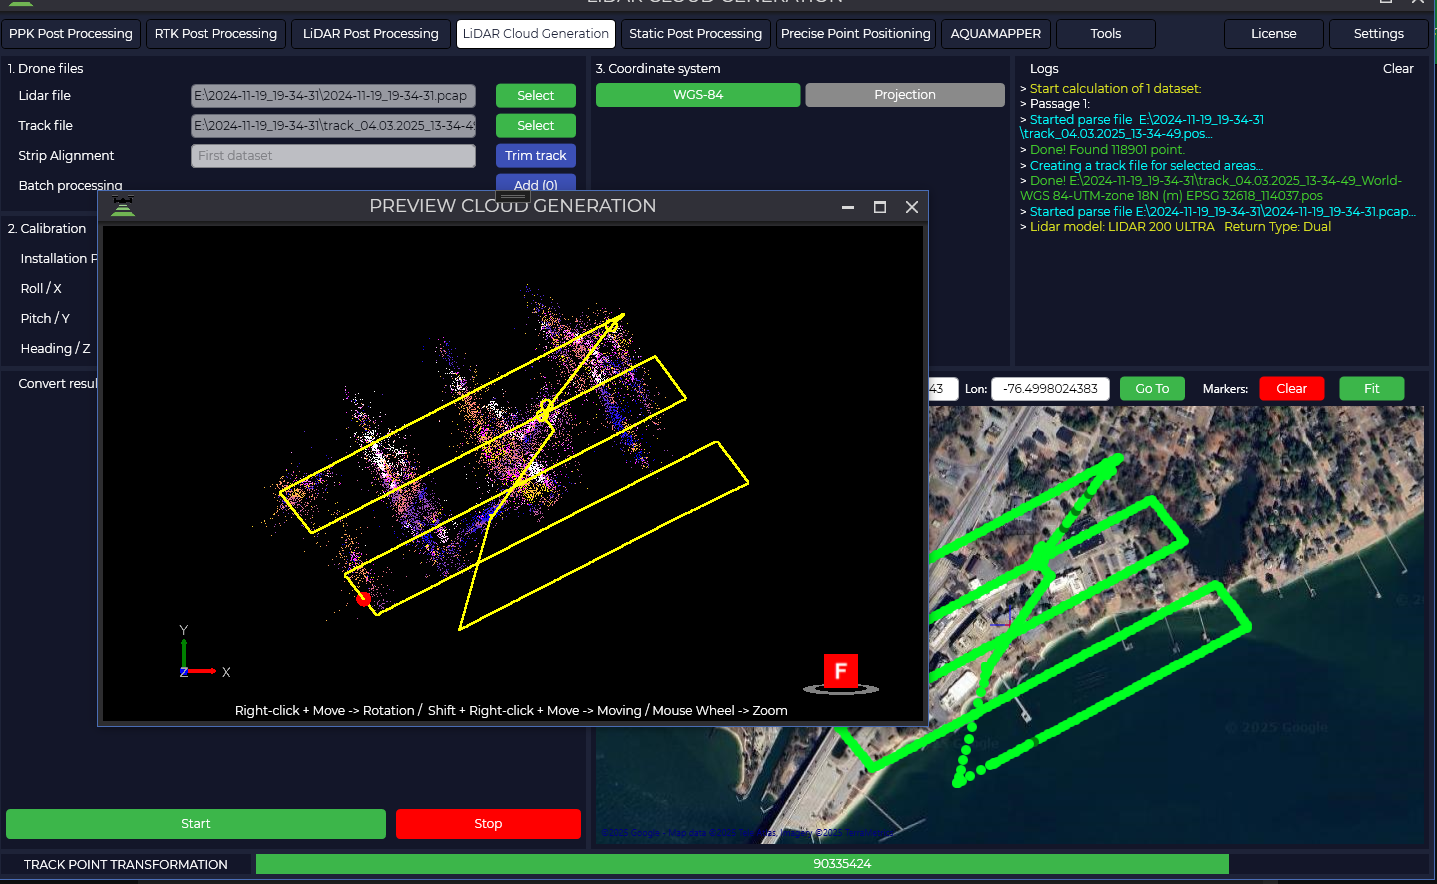Close the Preview Cloud Generation window
Viewport: 1437px width, 884px height.
pos(912,207)
